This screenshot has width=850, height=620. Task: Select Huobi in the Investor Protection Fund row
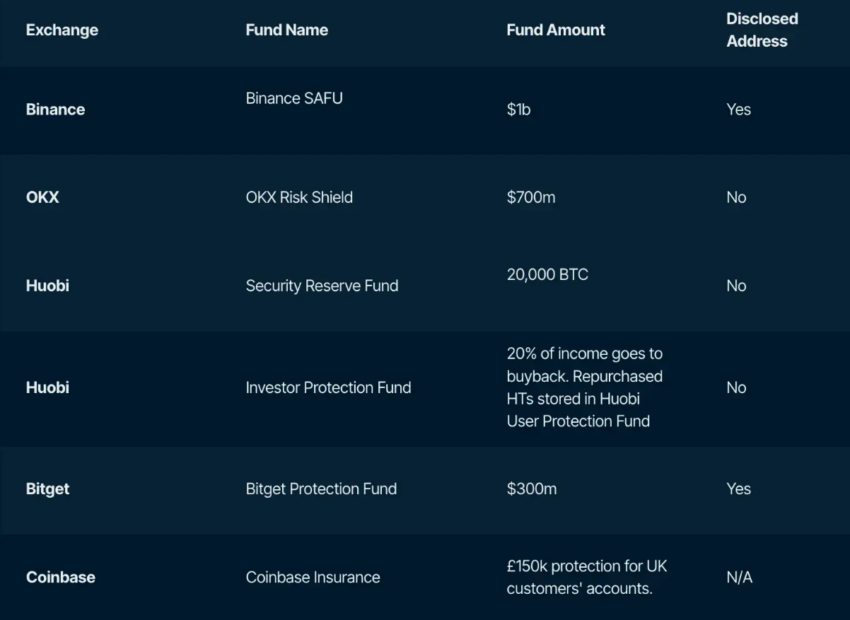pos(47,388)
